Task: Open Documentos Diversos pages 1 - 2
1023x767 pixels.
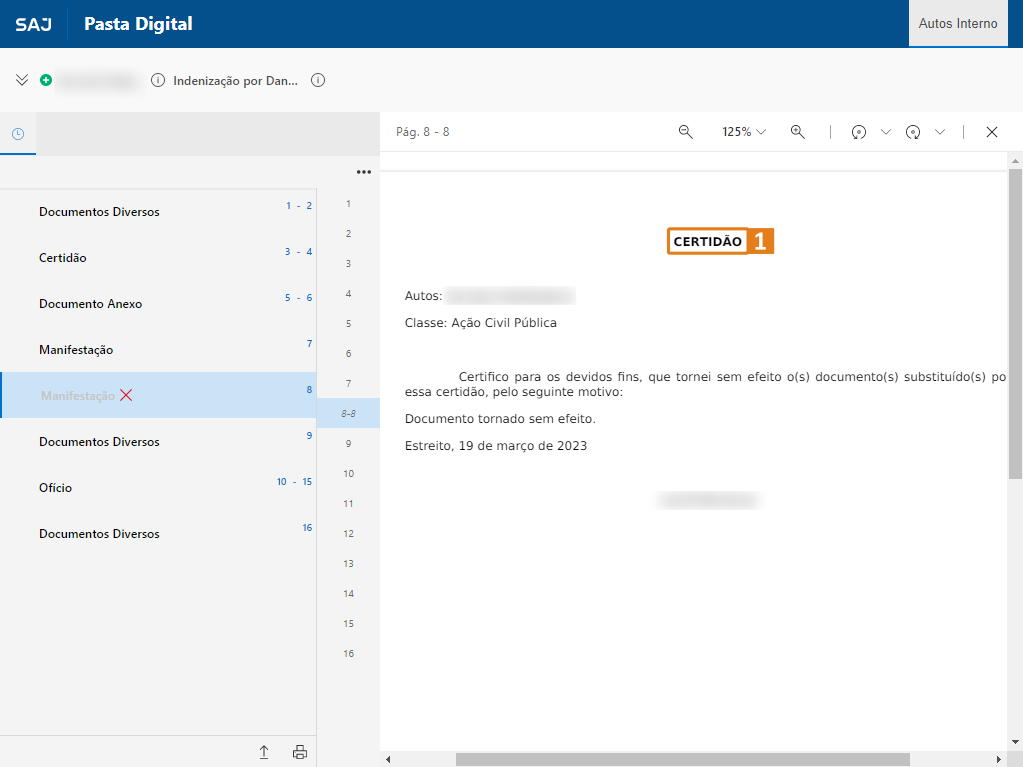Action: 158,212
